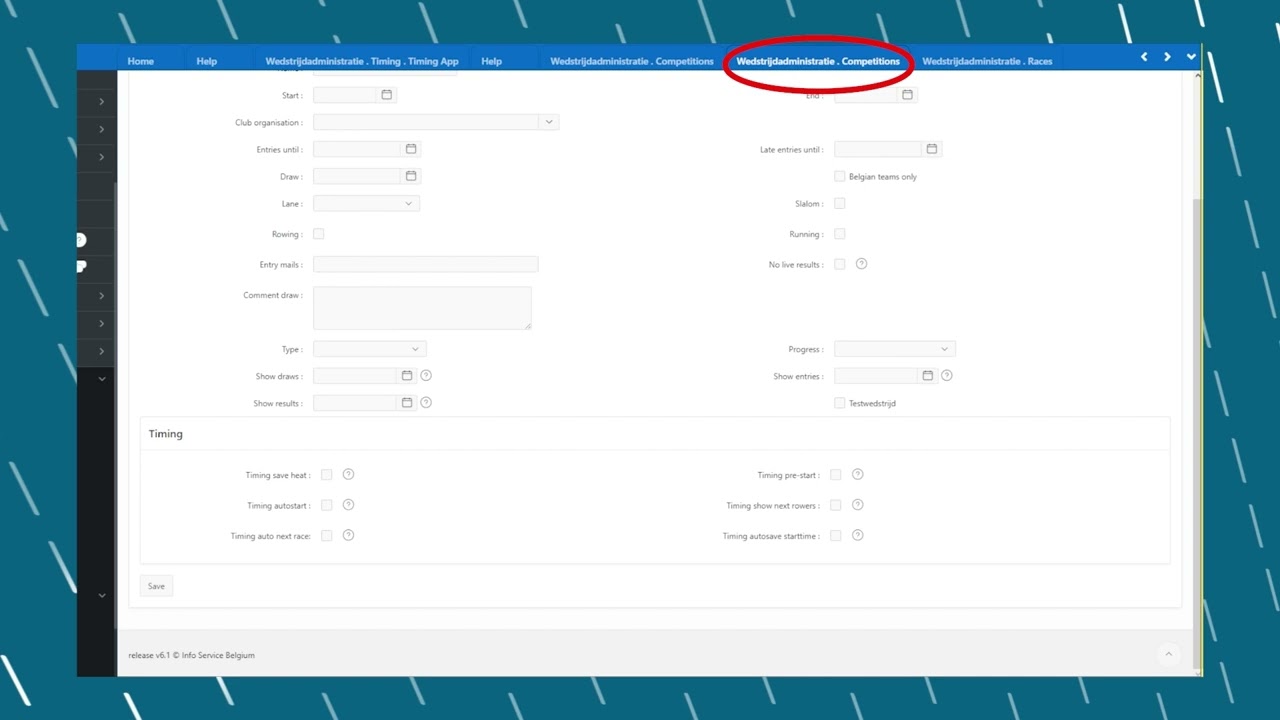Tick the Belgian teams only checkbox
This screenshot has height=720, width=1280.
click(840, 176)
